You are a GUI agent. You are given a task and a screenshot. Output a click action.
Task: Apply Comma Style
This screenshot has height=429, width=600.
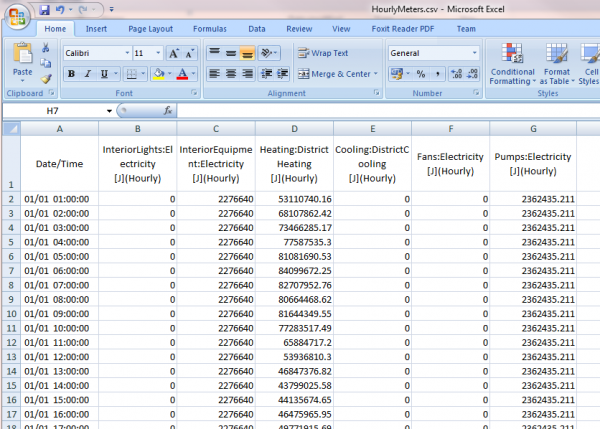(437, 74)
